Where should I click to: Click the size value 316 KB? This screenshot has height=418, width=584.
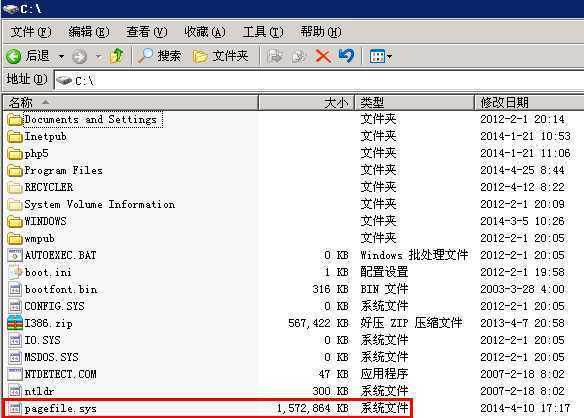[x=330, y=289]
